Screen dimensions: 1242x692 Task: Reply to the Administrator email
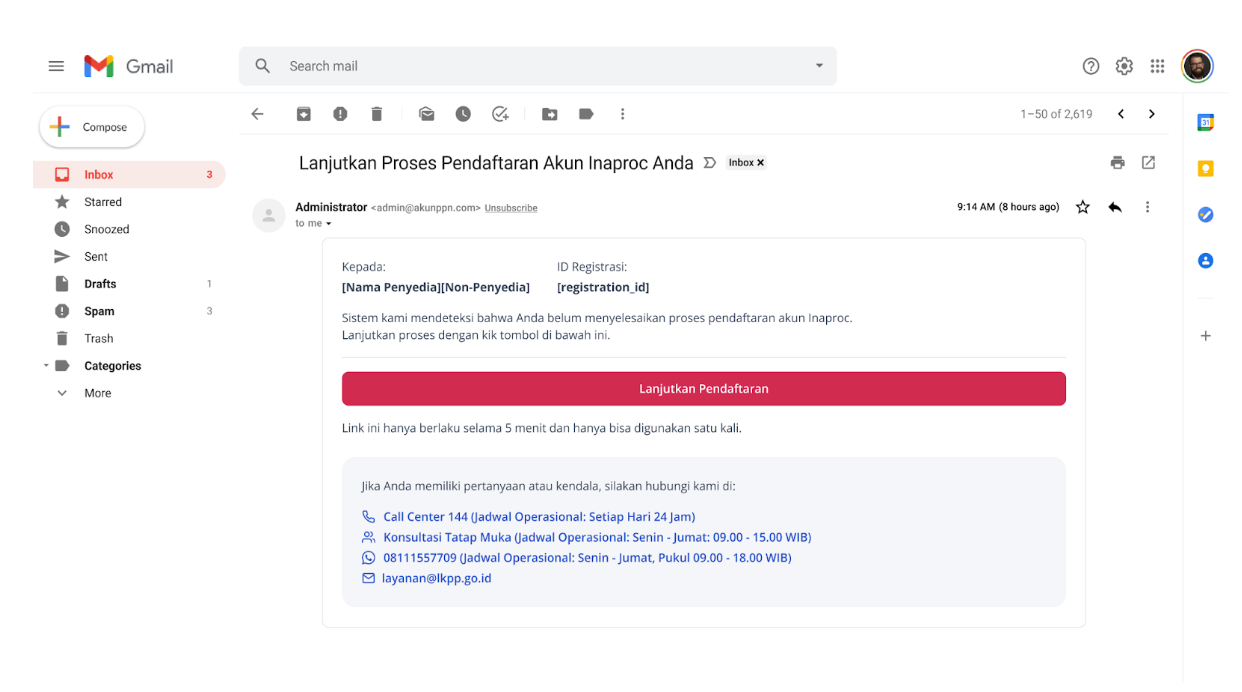[x=1115, y=206]
